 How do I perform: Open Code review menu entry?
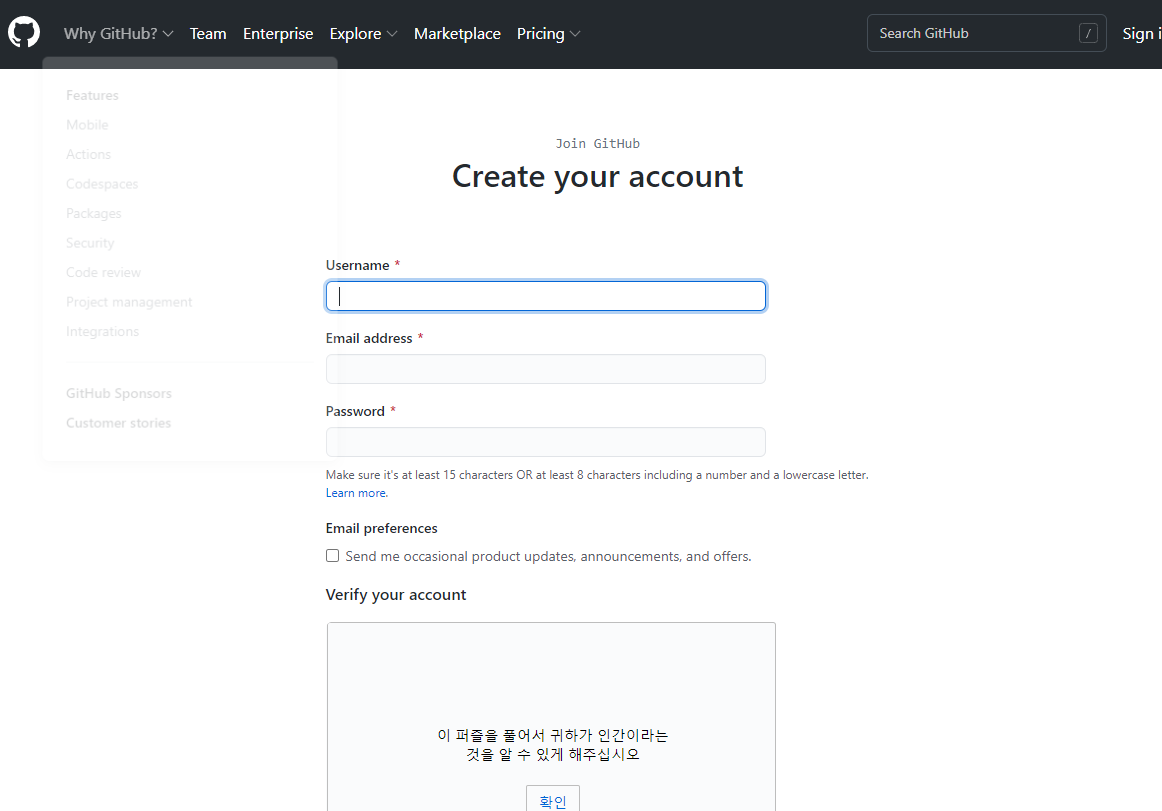103,272
